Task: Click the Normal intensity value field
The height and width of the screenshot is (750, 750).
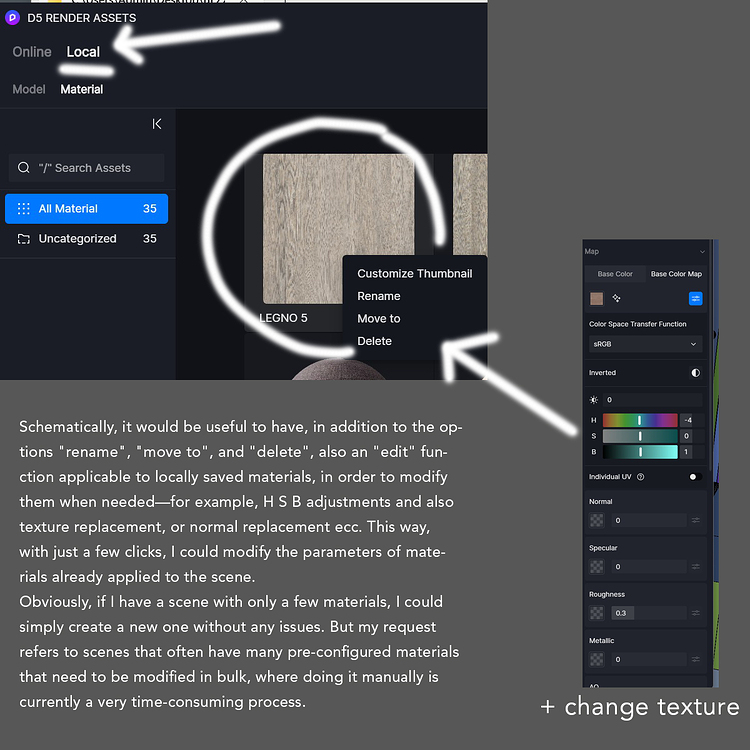Action: (x=649, y=520)
